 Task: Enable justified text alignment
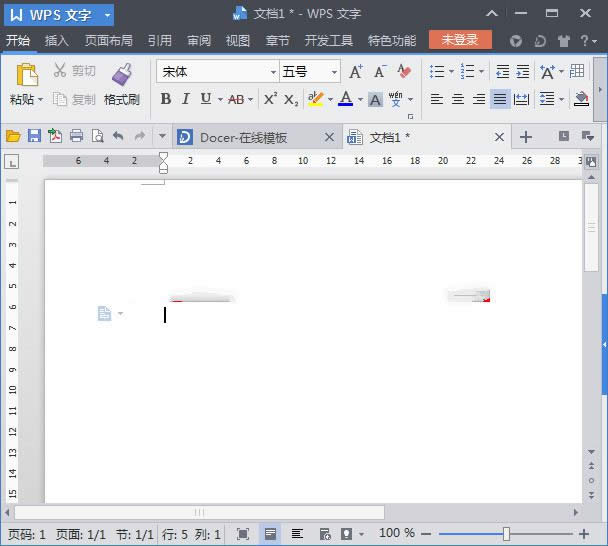pos(499,99)
